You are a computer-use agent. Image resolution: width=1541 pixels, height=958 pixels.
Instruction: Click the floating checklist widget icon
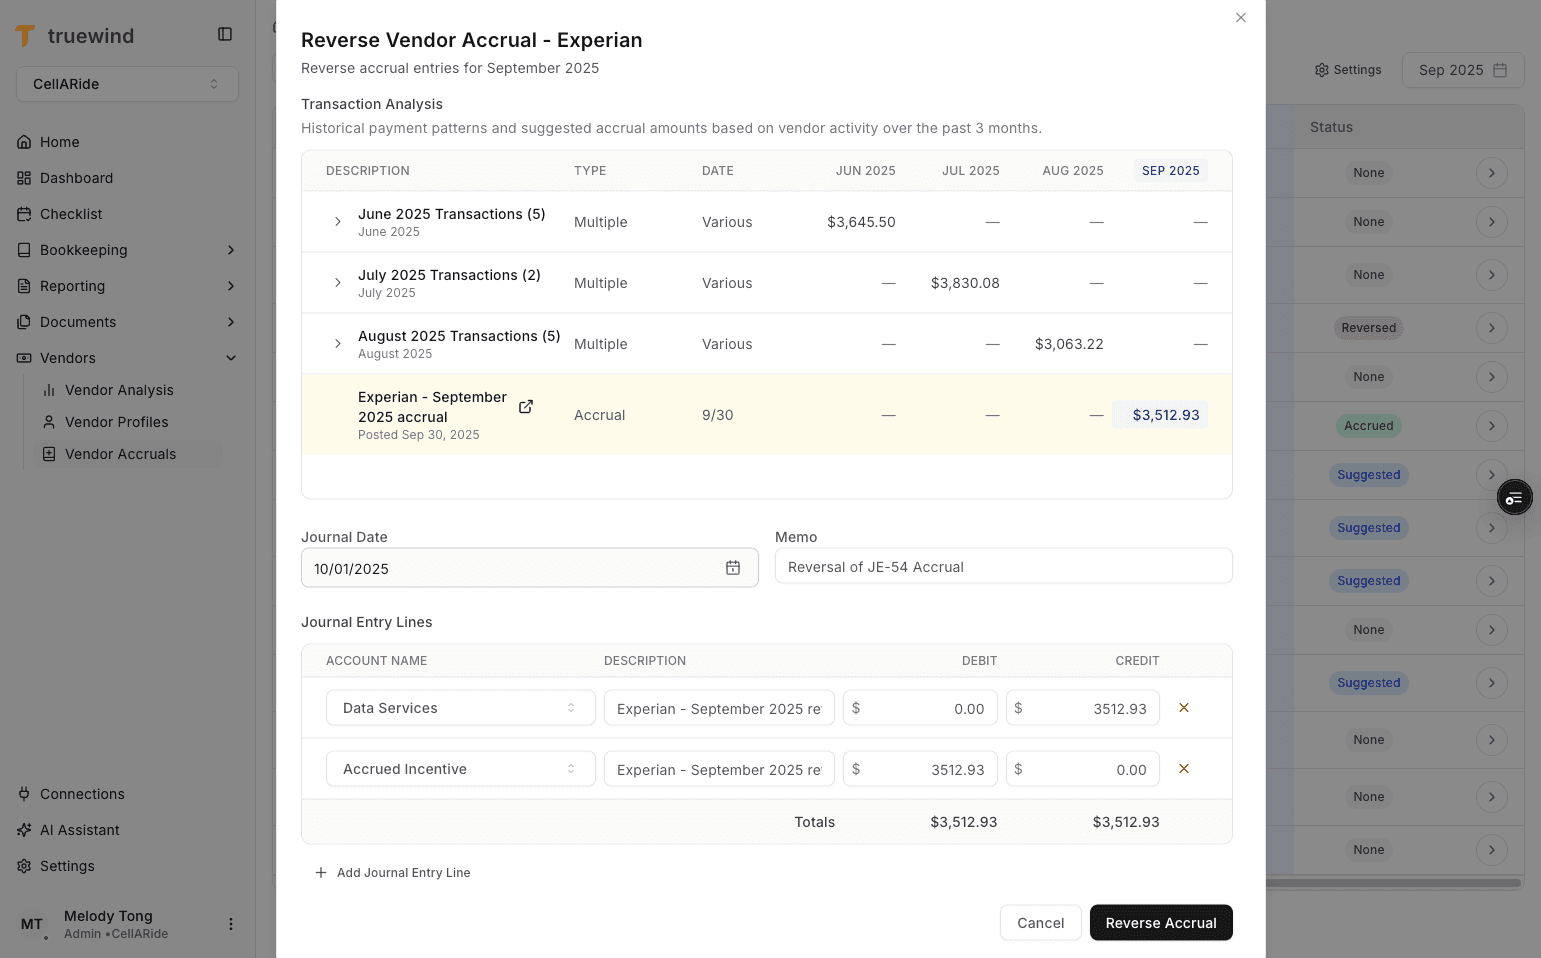[x=1515, y=498]
